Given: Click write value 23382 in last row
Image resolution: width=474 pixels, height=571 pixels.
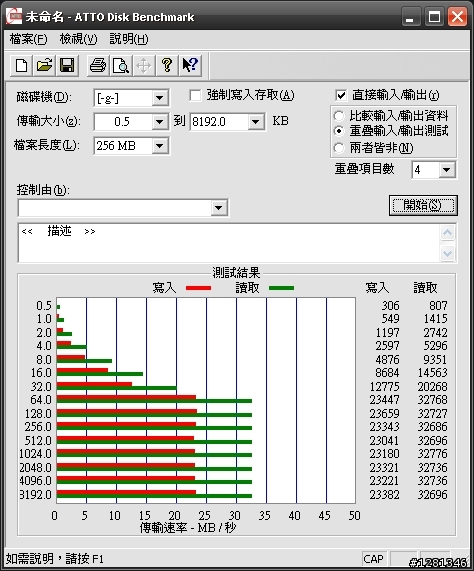Looking at the screenshot, I should pos(384,495).
